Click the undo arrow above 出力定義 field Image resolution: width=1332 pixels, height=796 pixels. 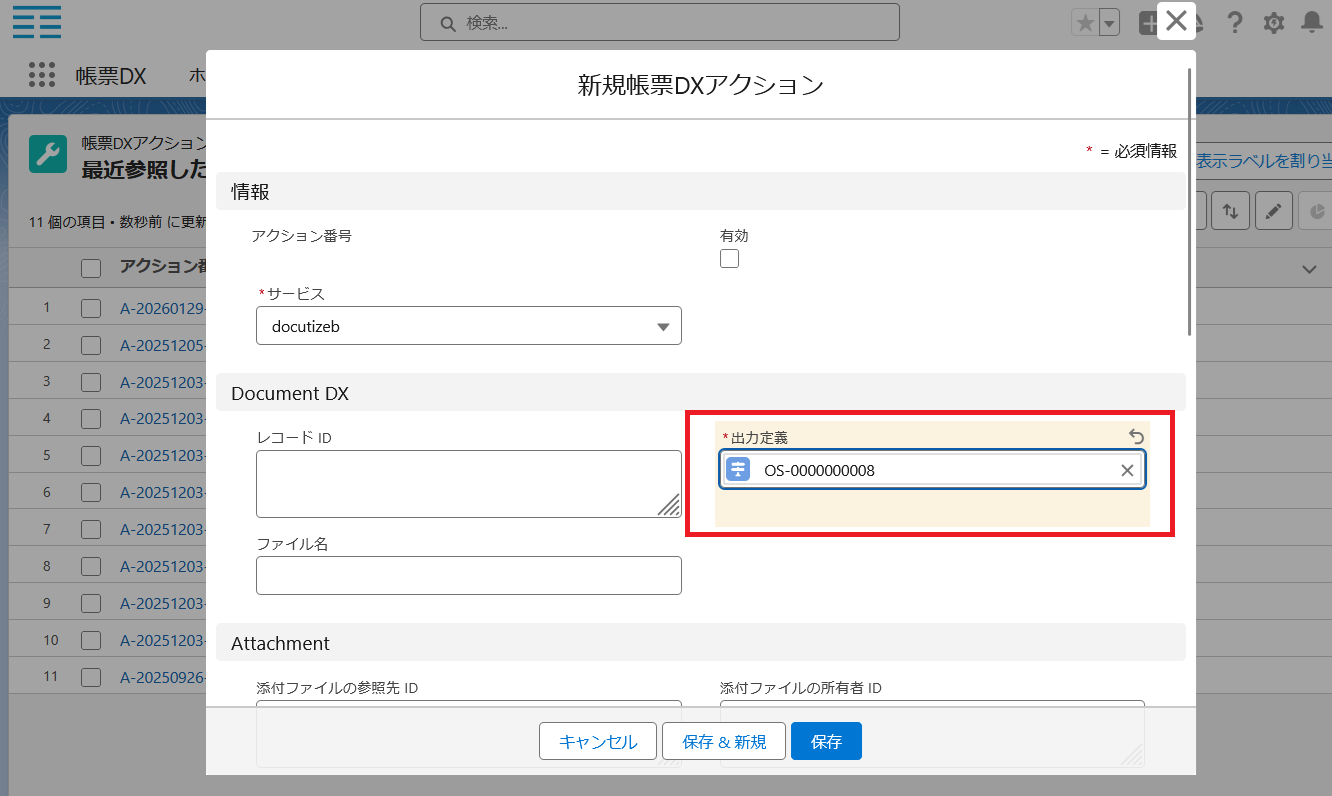(x=1136, y=436)
